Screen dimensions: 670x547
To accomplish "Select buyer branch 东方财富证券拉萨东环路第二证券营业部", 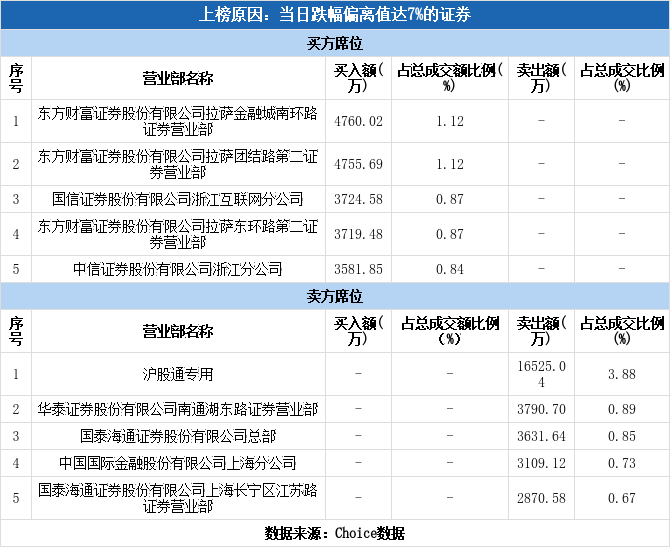I will pyautogui.click(x=178, y=234).
